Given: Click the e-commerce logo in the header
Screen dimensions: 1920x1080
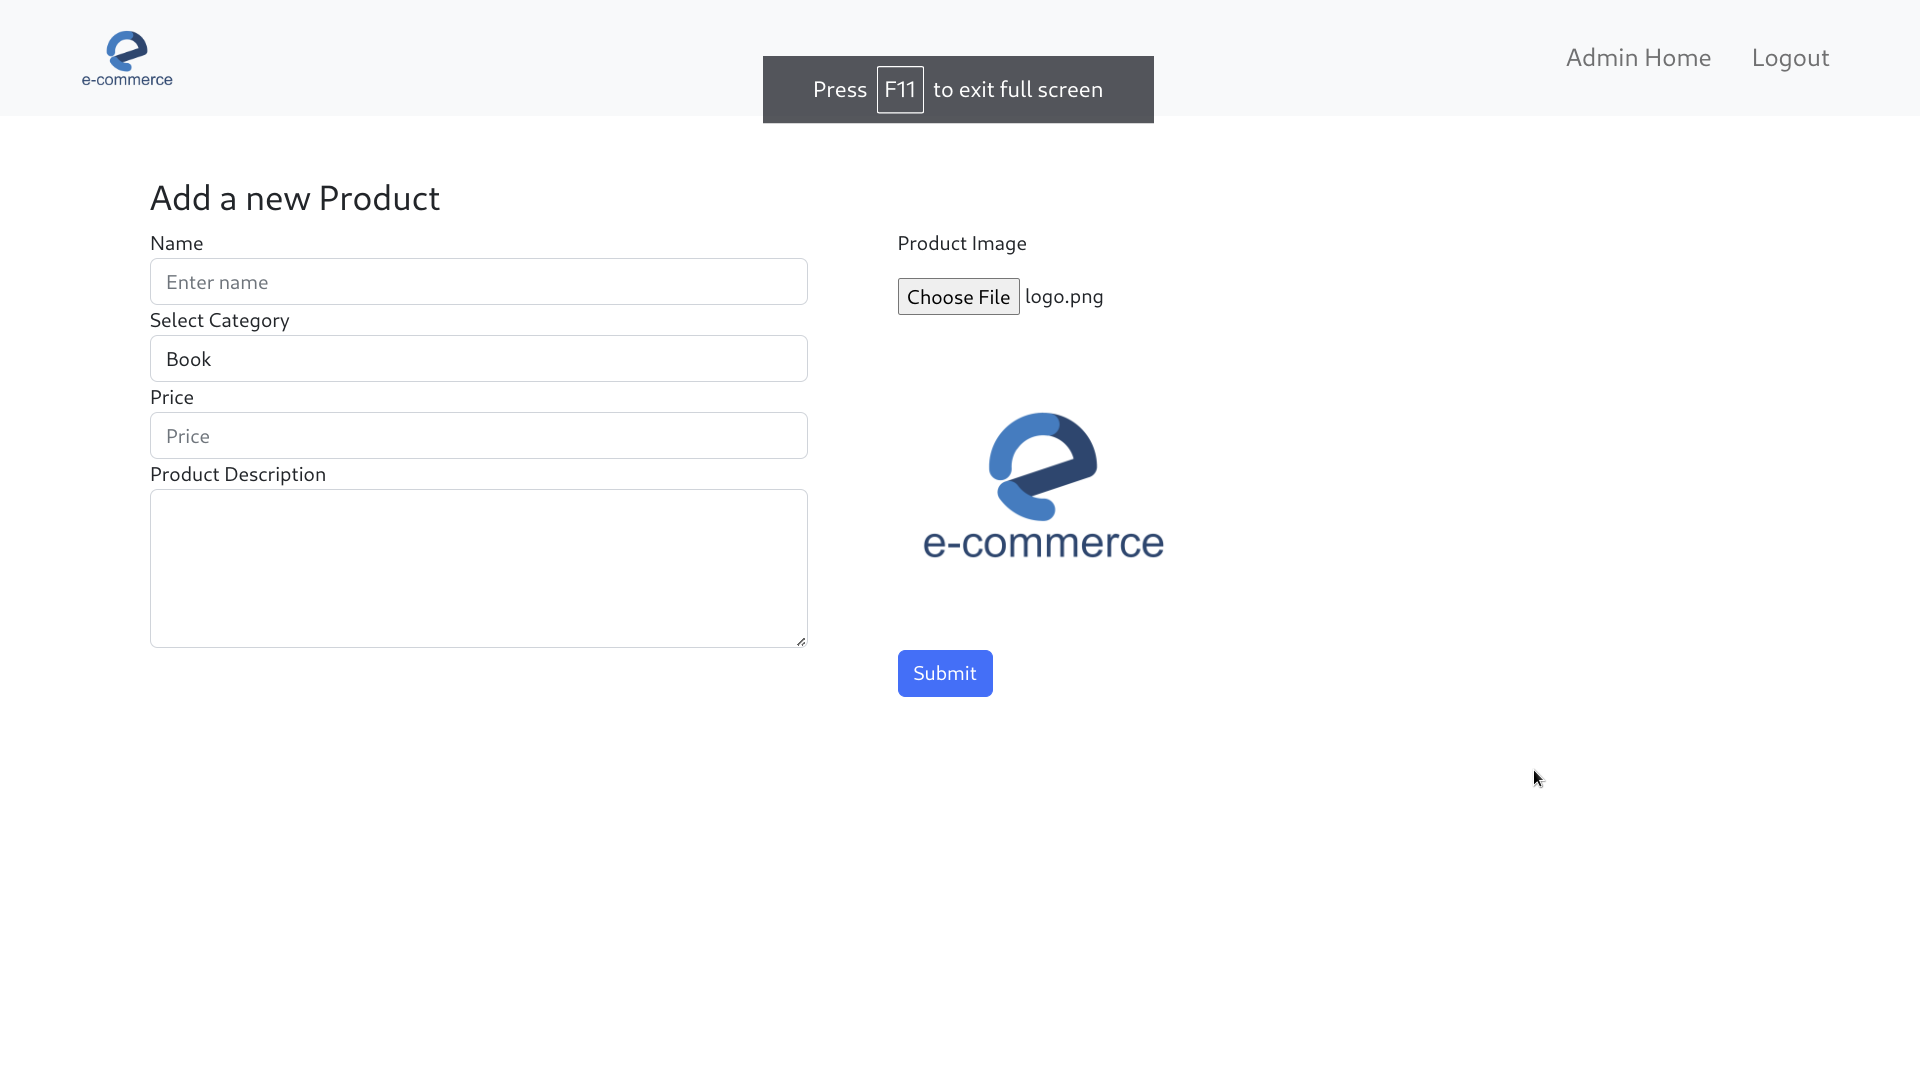Looking at the screenshot, I should (126, 57).
